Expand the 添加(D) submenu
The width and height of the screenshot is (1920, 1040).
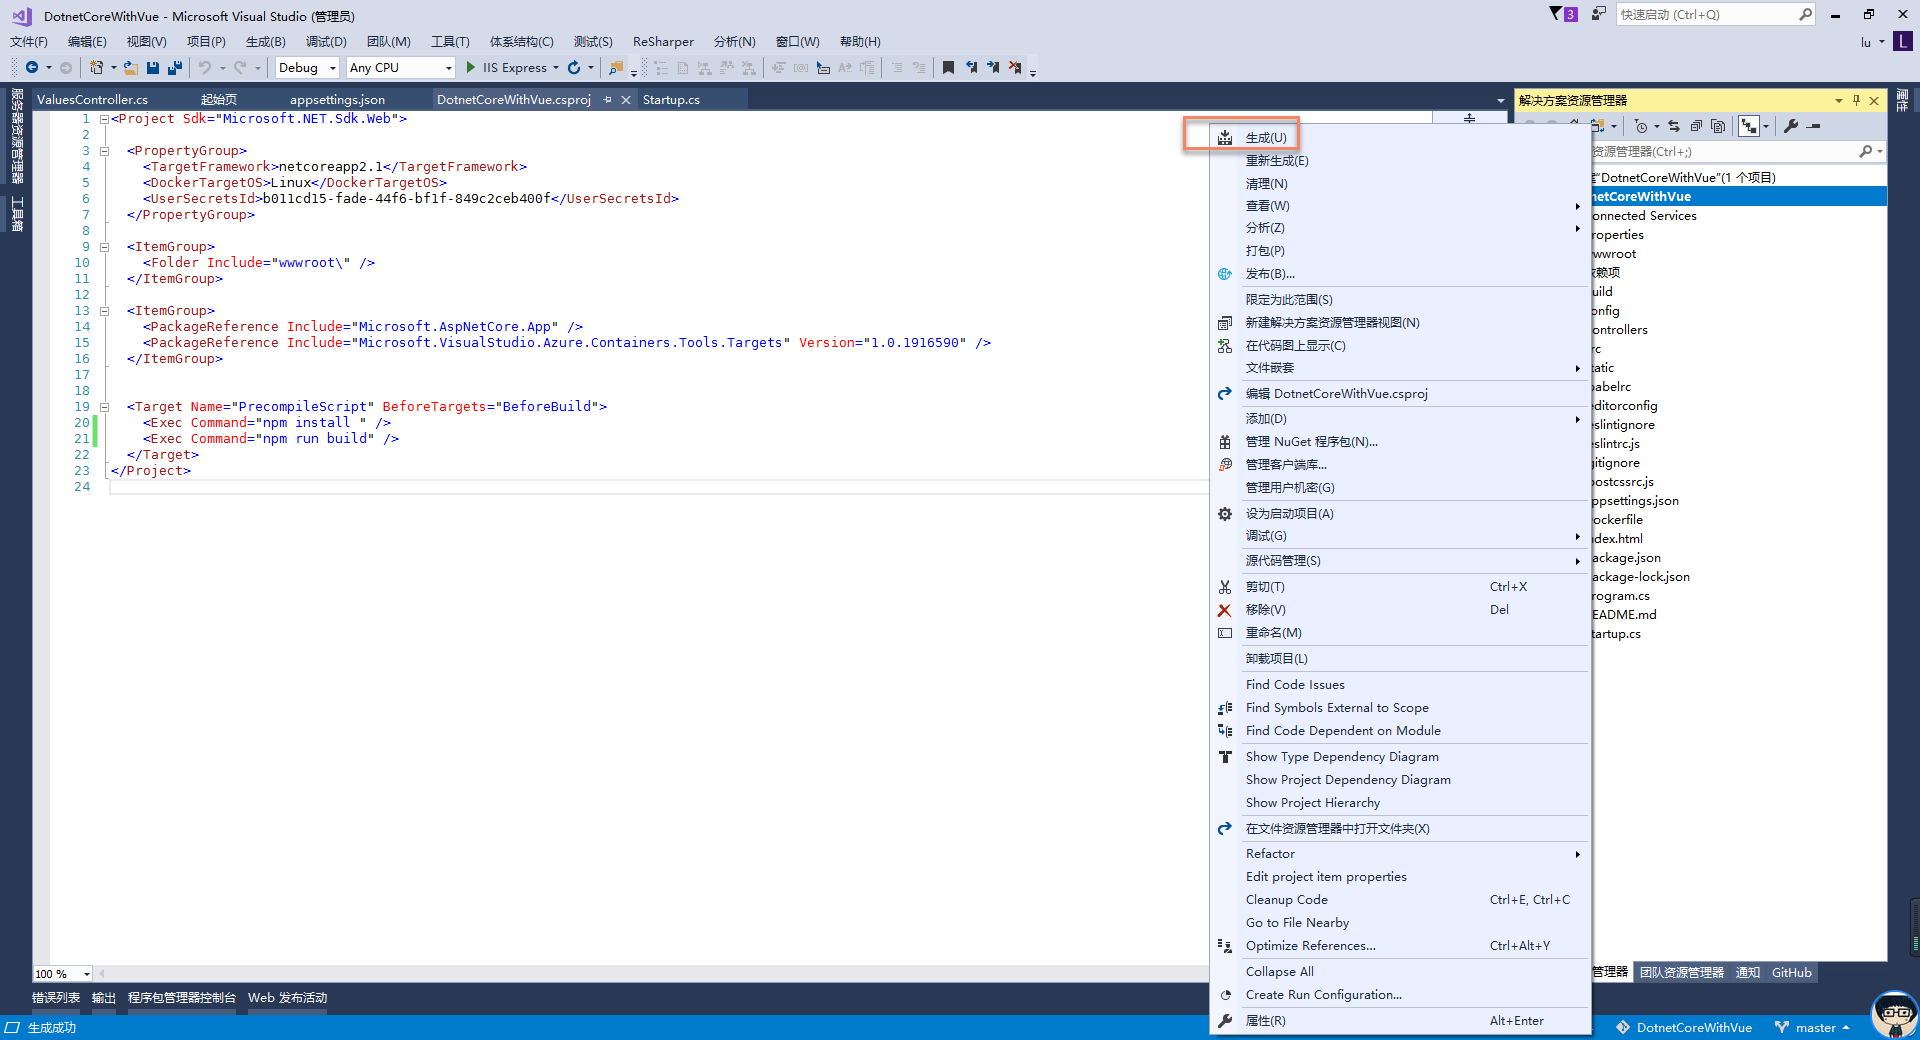(1400, 419)
